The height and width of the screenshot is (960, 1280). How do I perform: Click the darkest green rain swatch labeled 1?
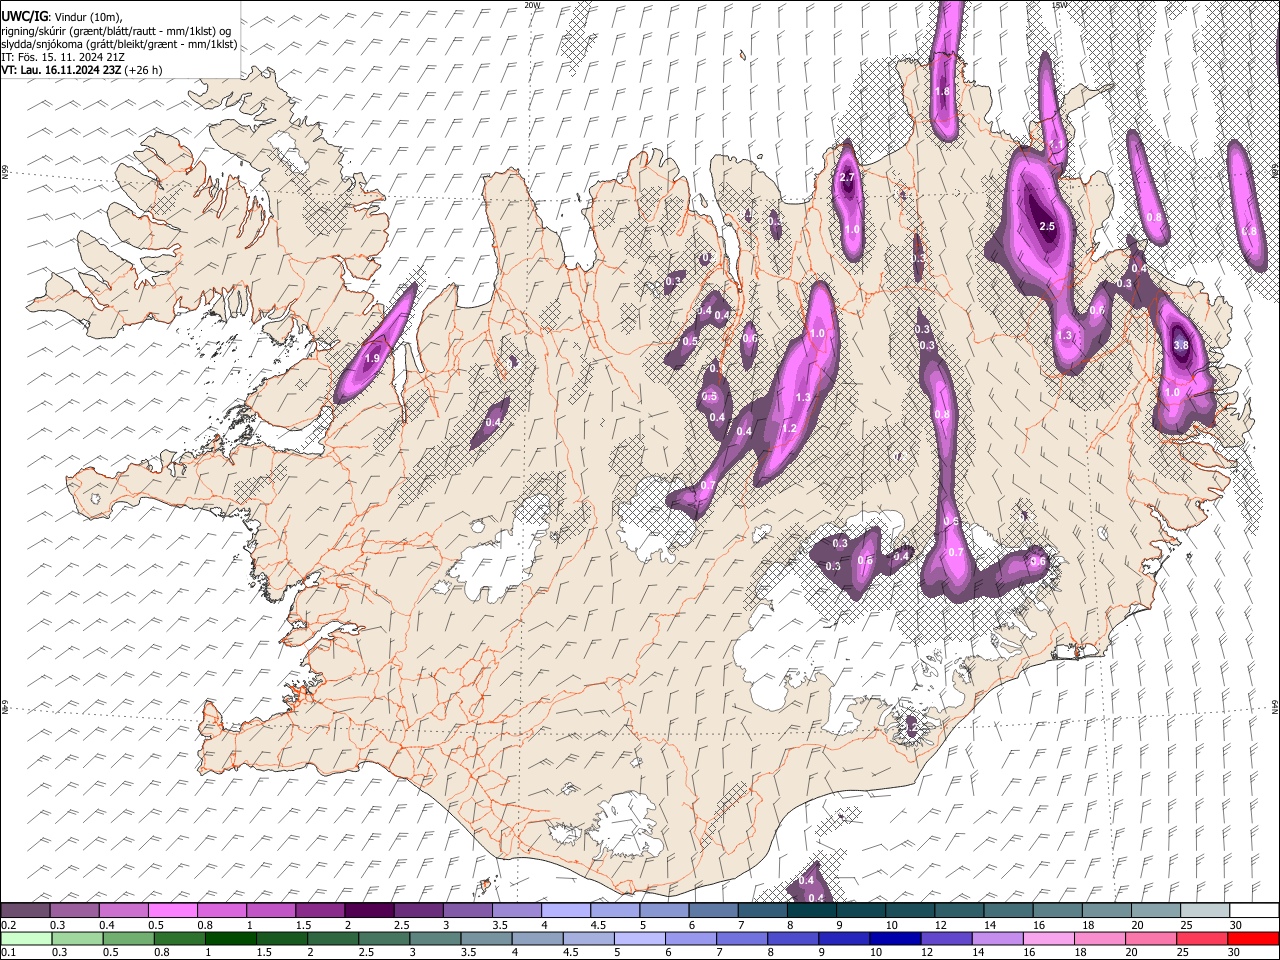point(231,939)
